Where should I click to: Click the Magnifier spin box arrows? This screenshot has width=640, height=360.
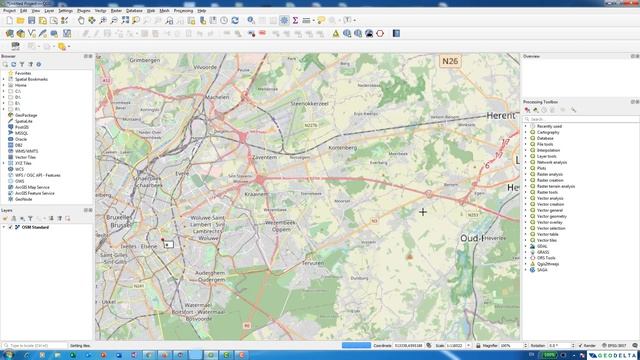pyautogui.click(x=525, y=346)
